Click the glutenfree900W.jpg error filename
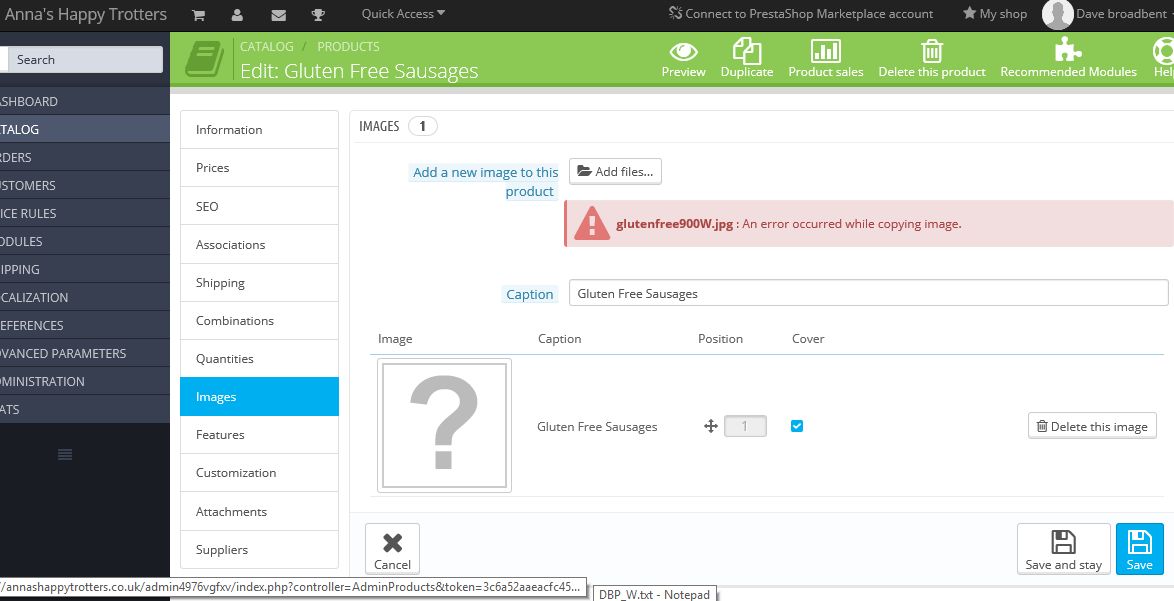This screenshot has height=601, width=1174. (675, 224)
